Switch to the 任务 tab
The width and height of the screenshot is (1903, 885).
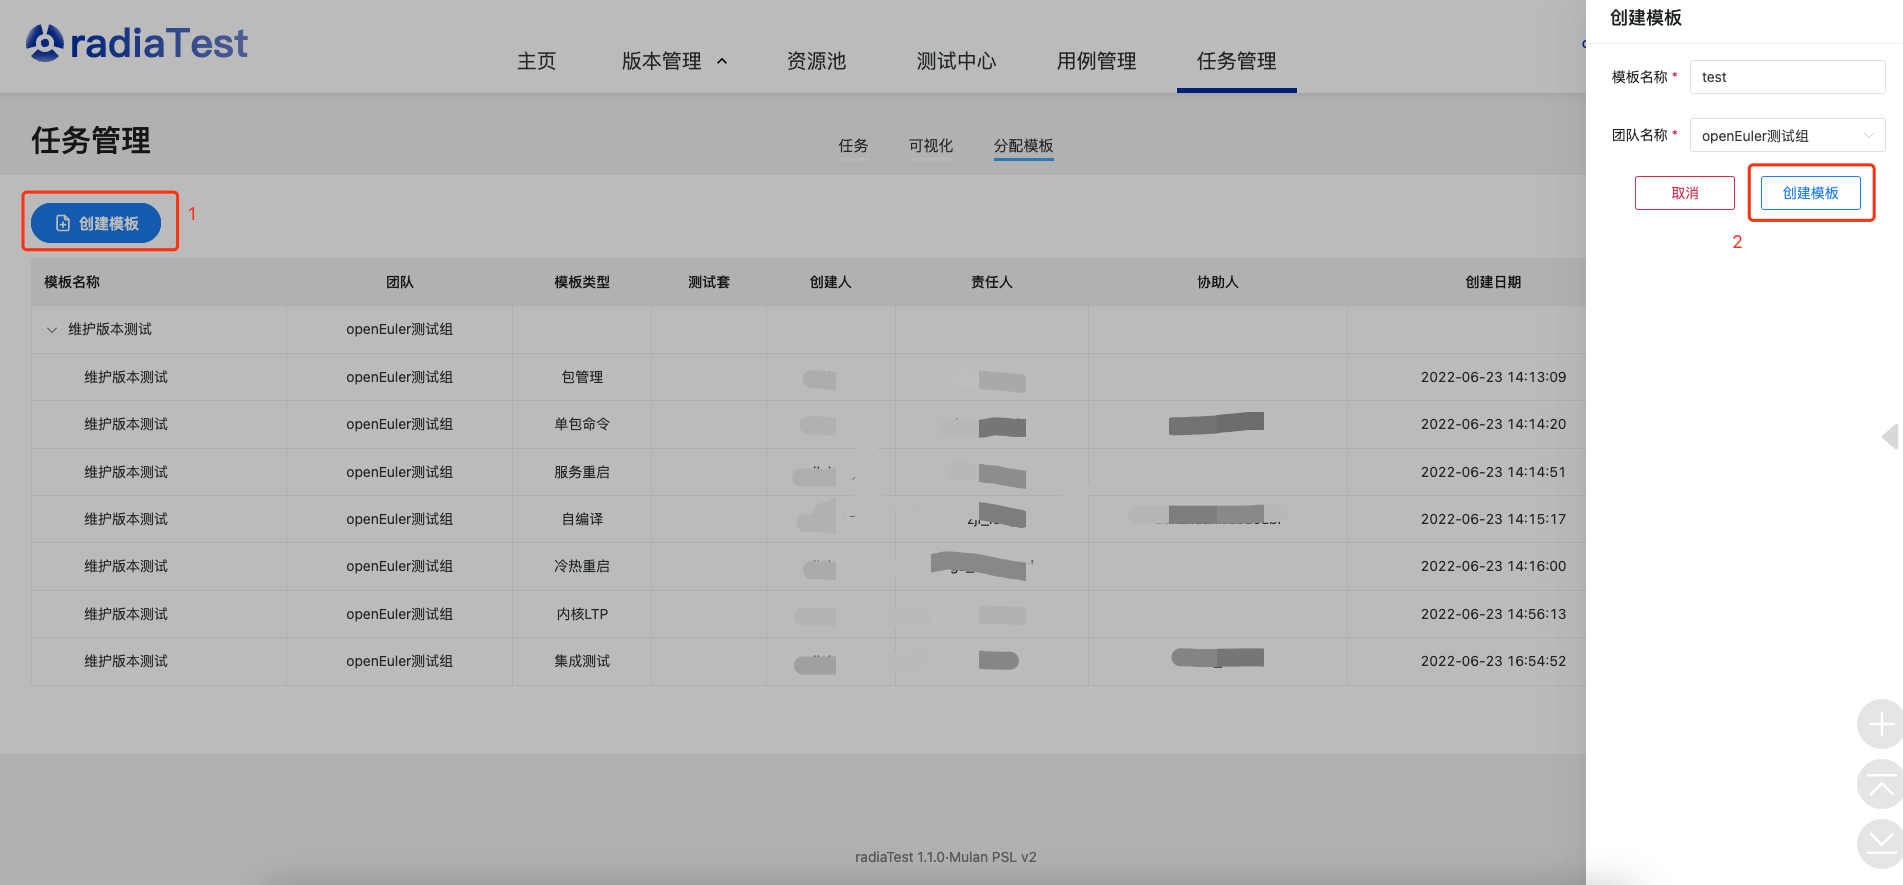(853, 146)
